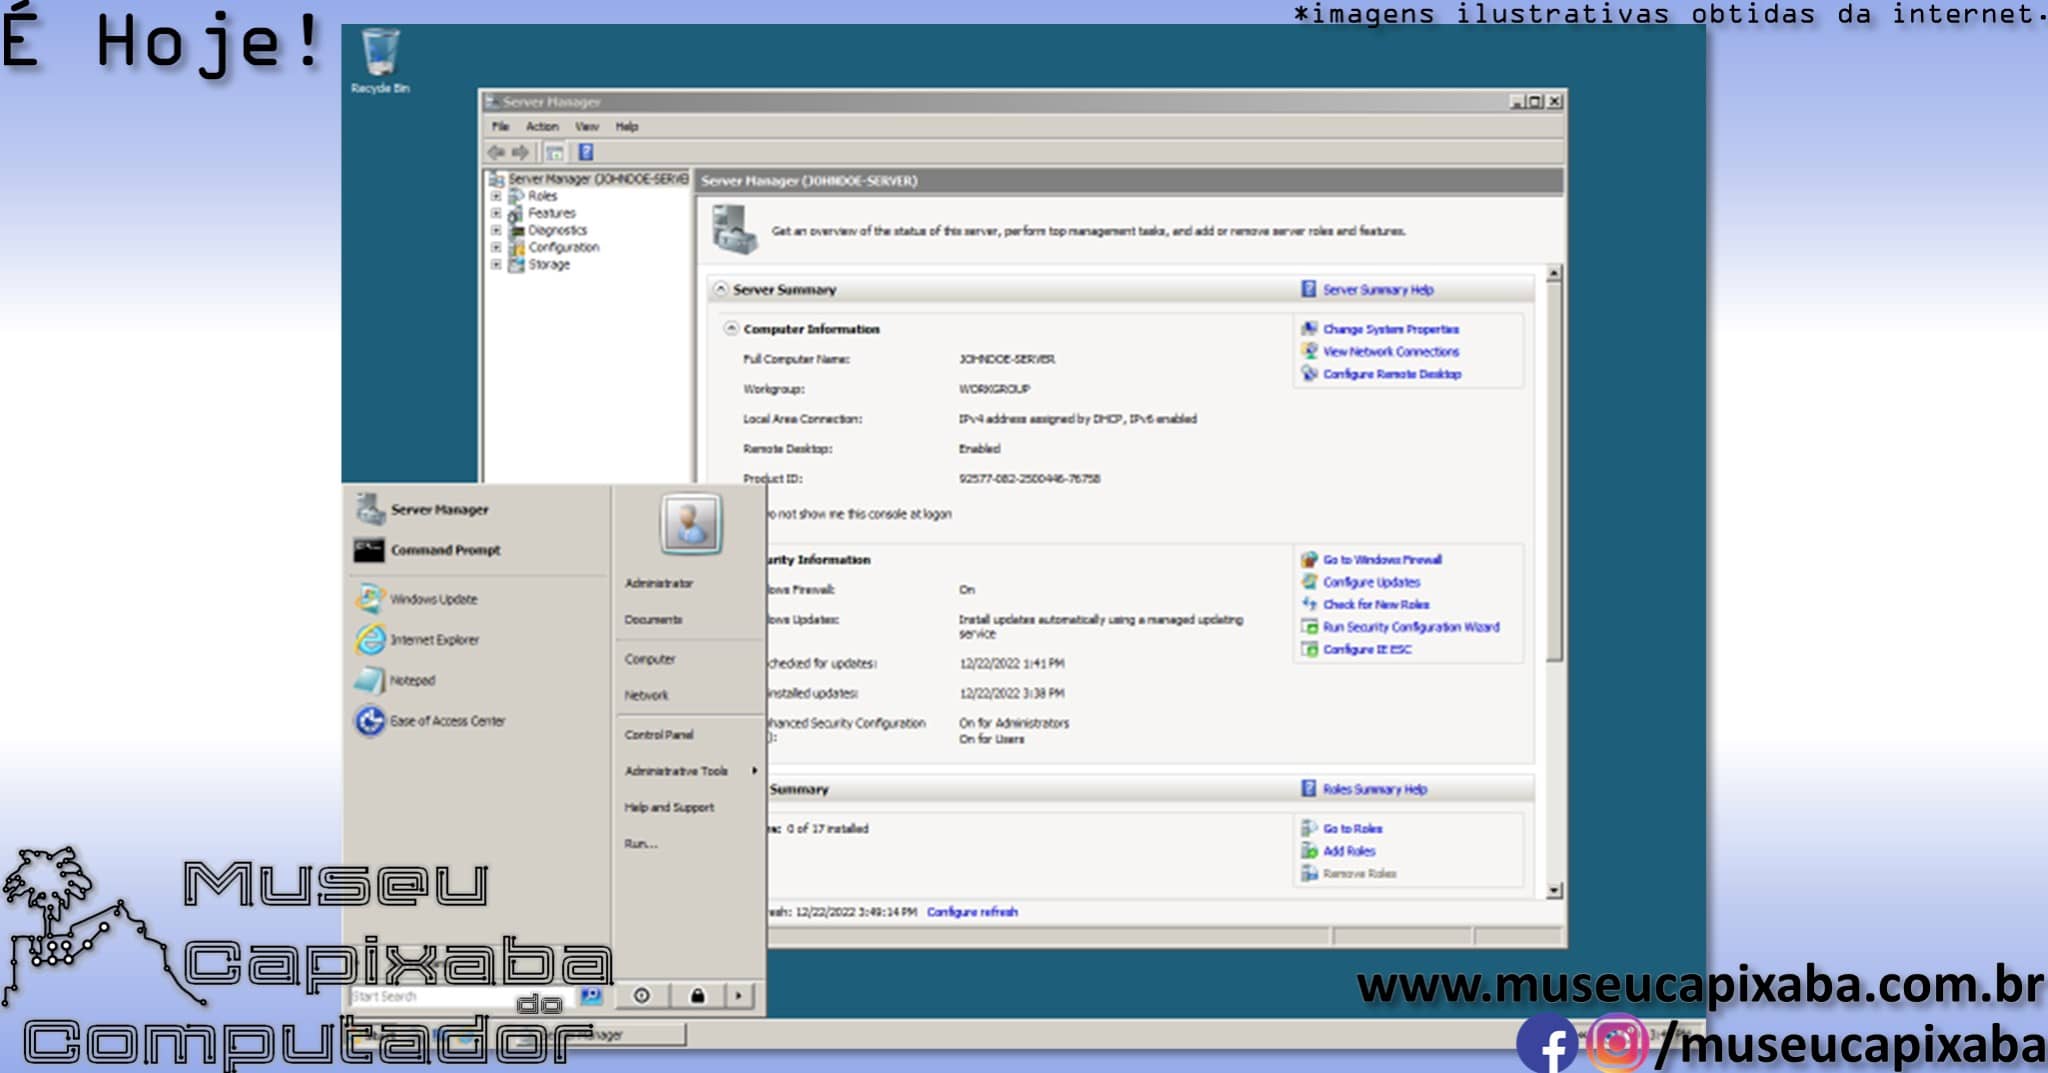The height and width of the screenshot is (1073, 2048).
Task: Click the Server Summary Help link
Action: pyautogui.click(x=1378, y=289)
